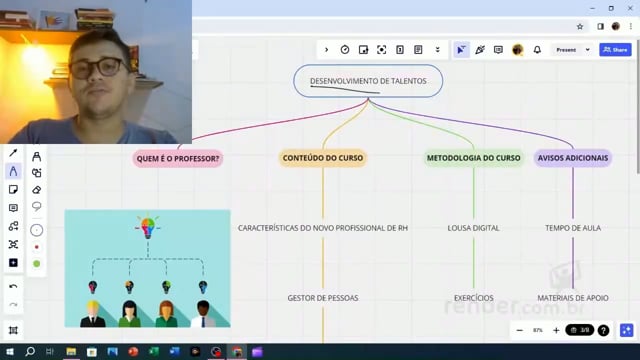Select the DESENVOLVIMENTO DE TALENTOS root node

368,81
